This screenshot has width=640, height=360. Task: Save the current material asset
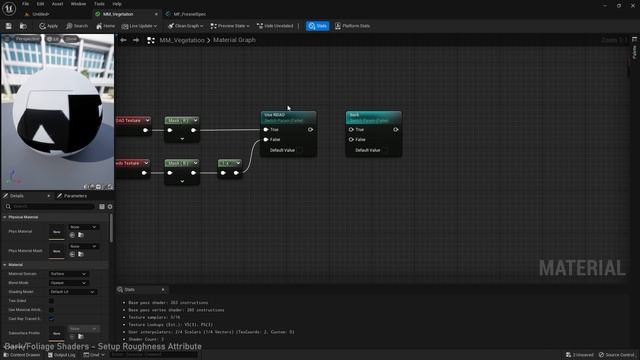9,26
